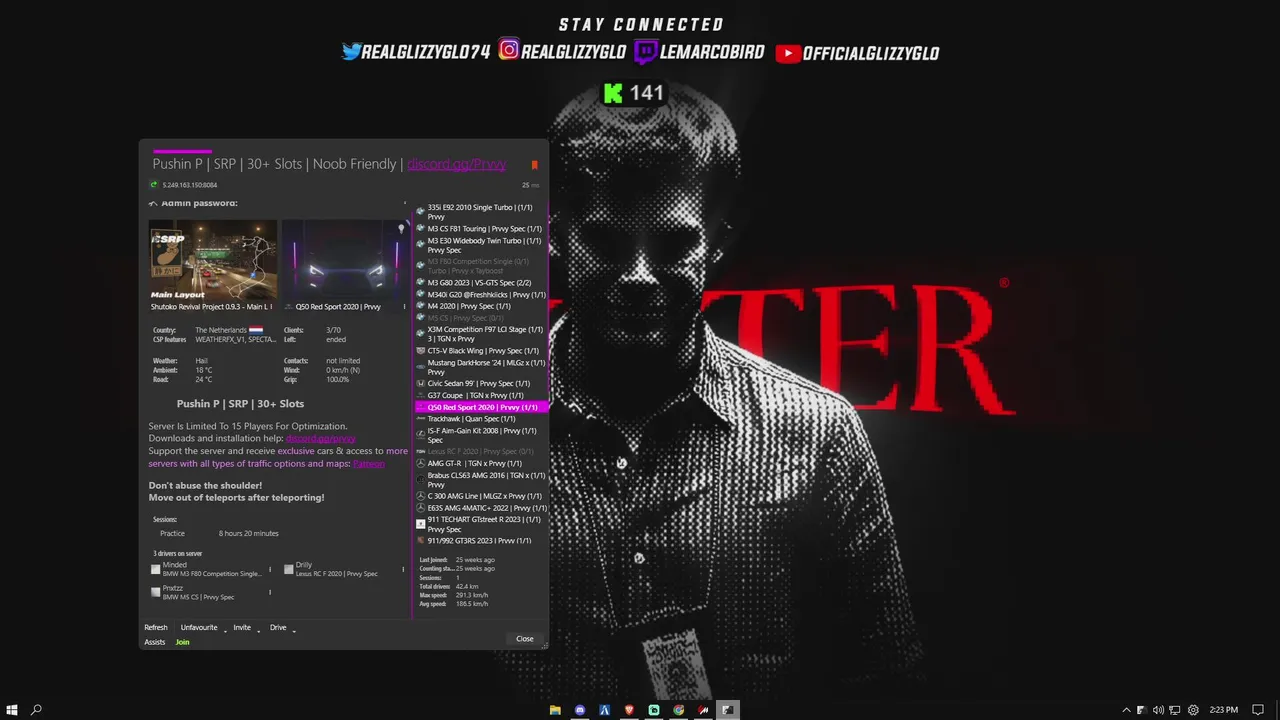Viewport: 1280px width, 720px height.
Task: Click the Drive button
Action: click(278, 628)
